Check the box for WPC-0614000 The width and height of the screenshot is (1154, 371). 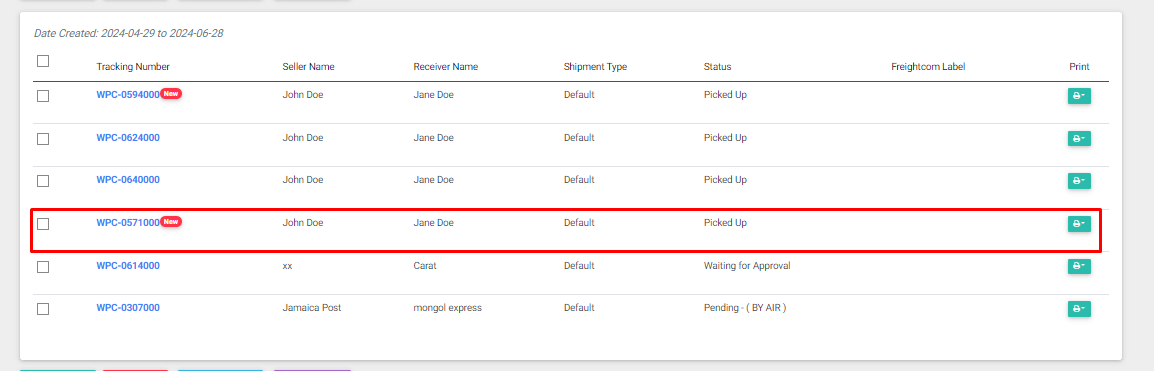43,266
